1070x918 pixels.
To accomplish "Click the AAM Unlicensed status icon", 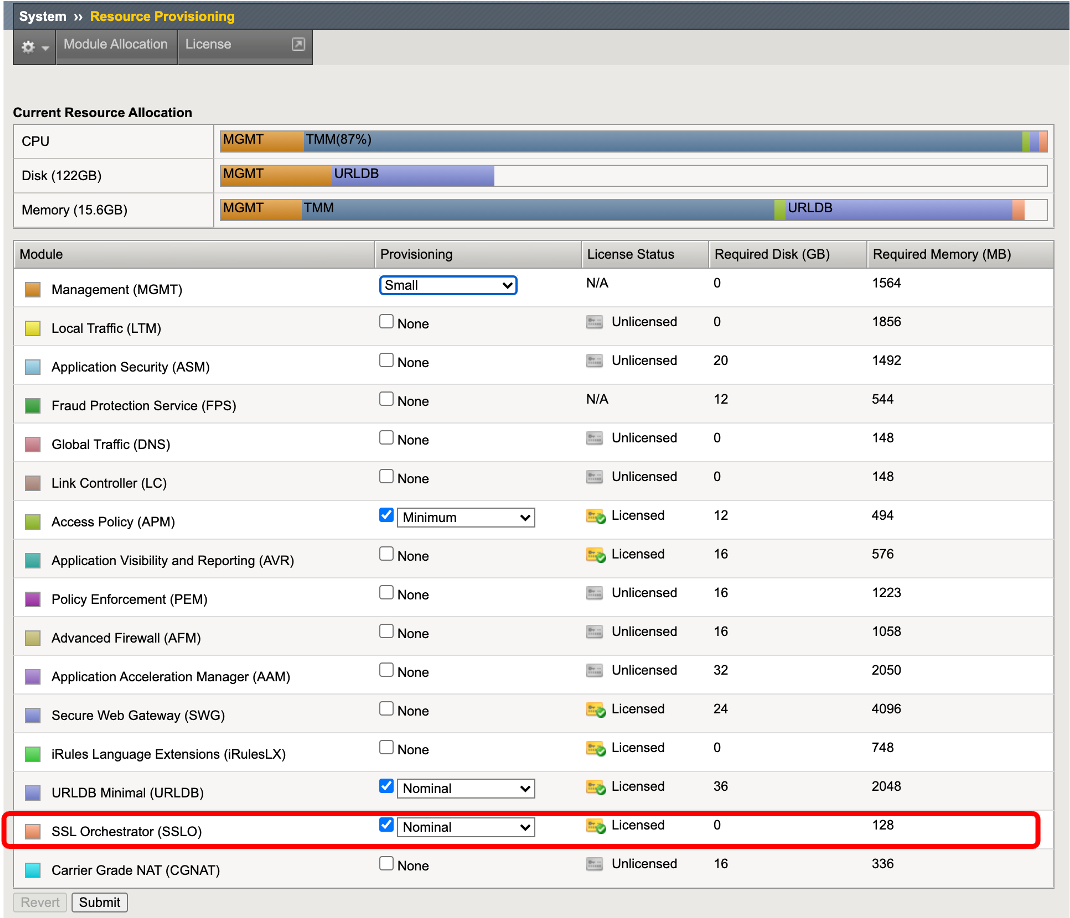I will 594,671.
